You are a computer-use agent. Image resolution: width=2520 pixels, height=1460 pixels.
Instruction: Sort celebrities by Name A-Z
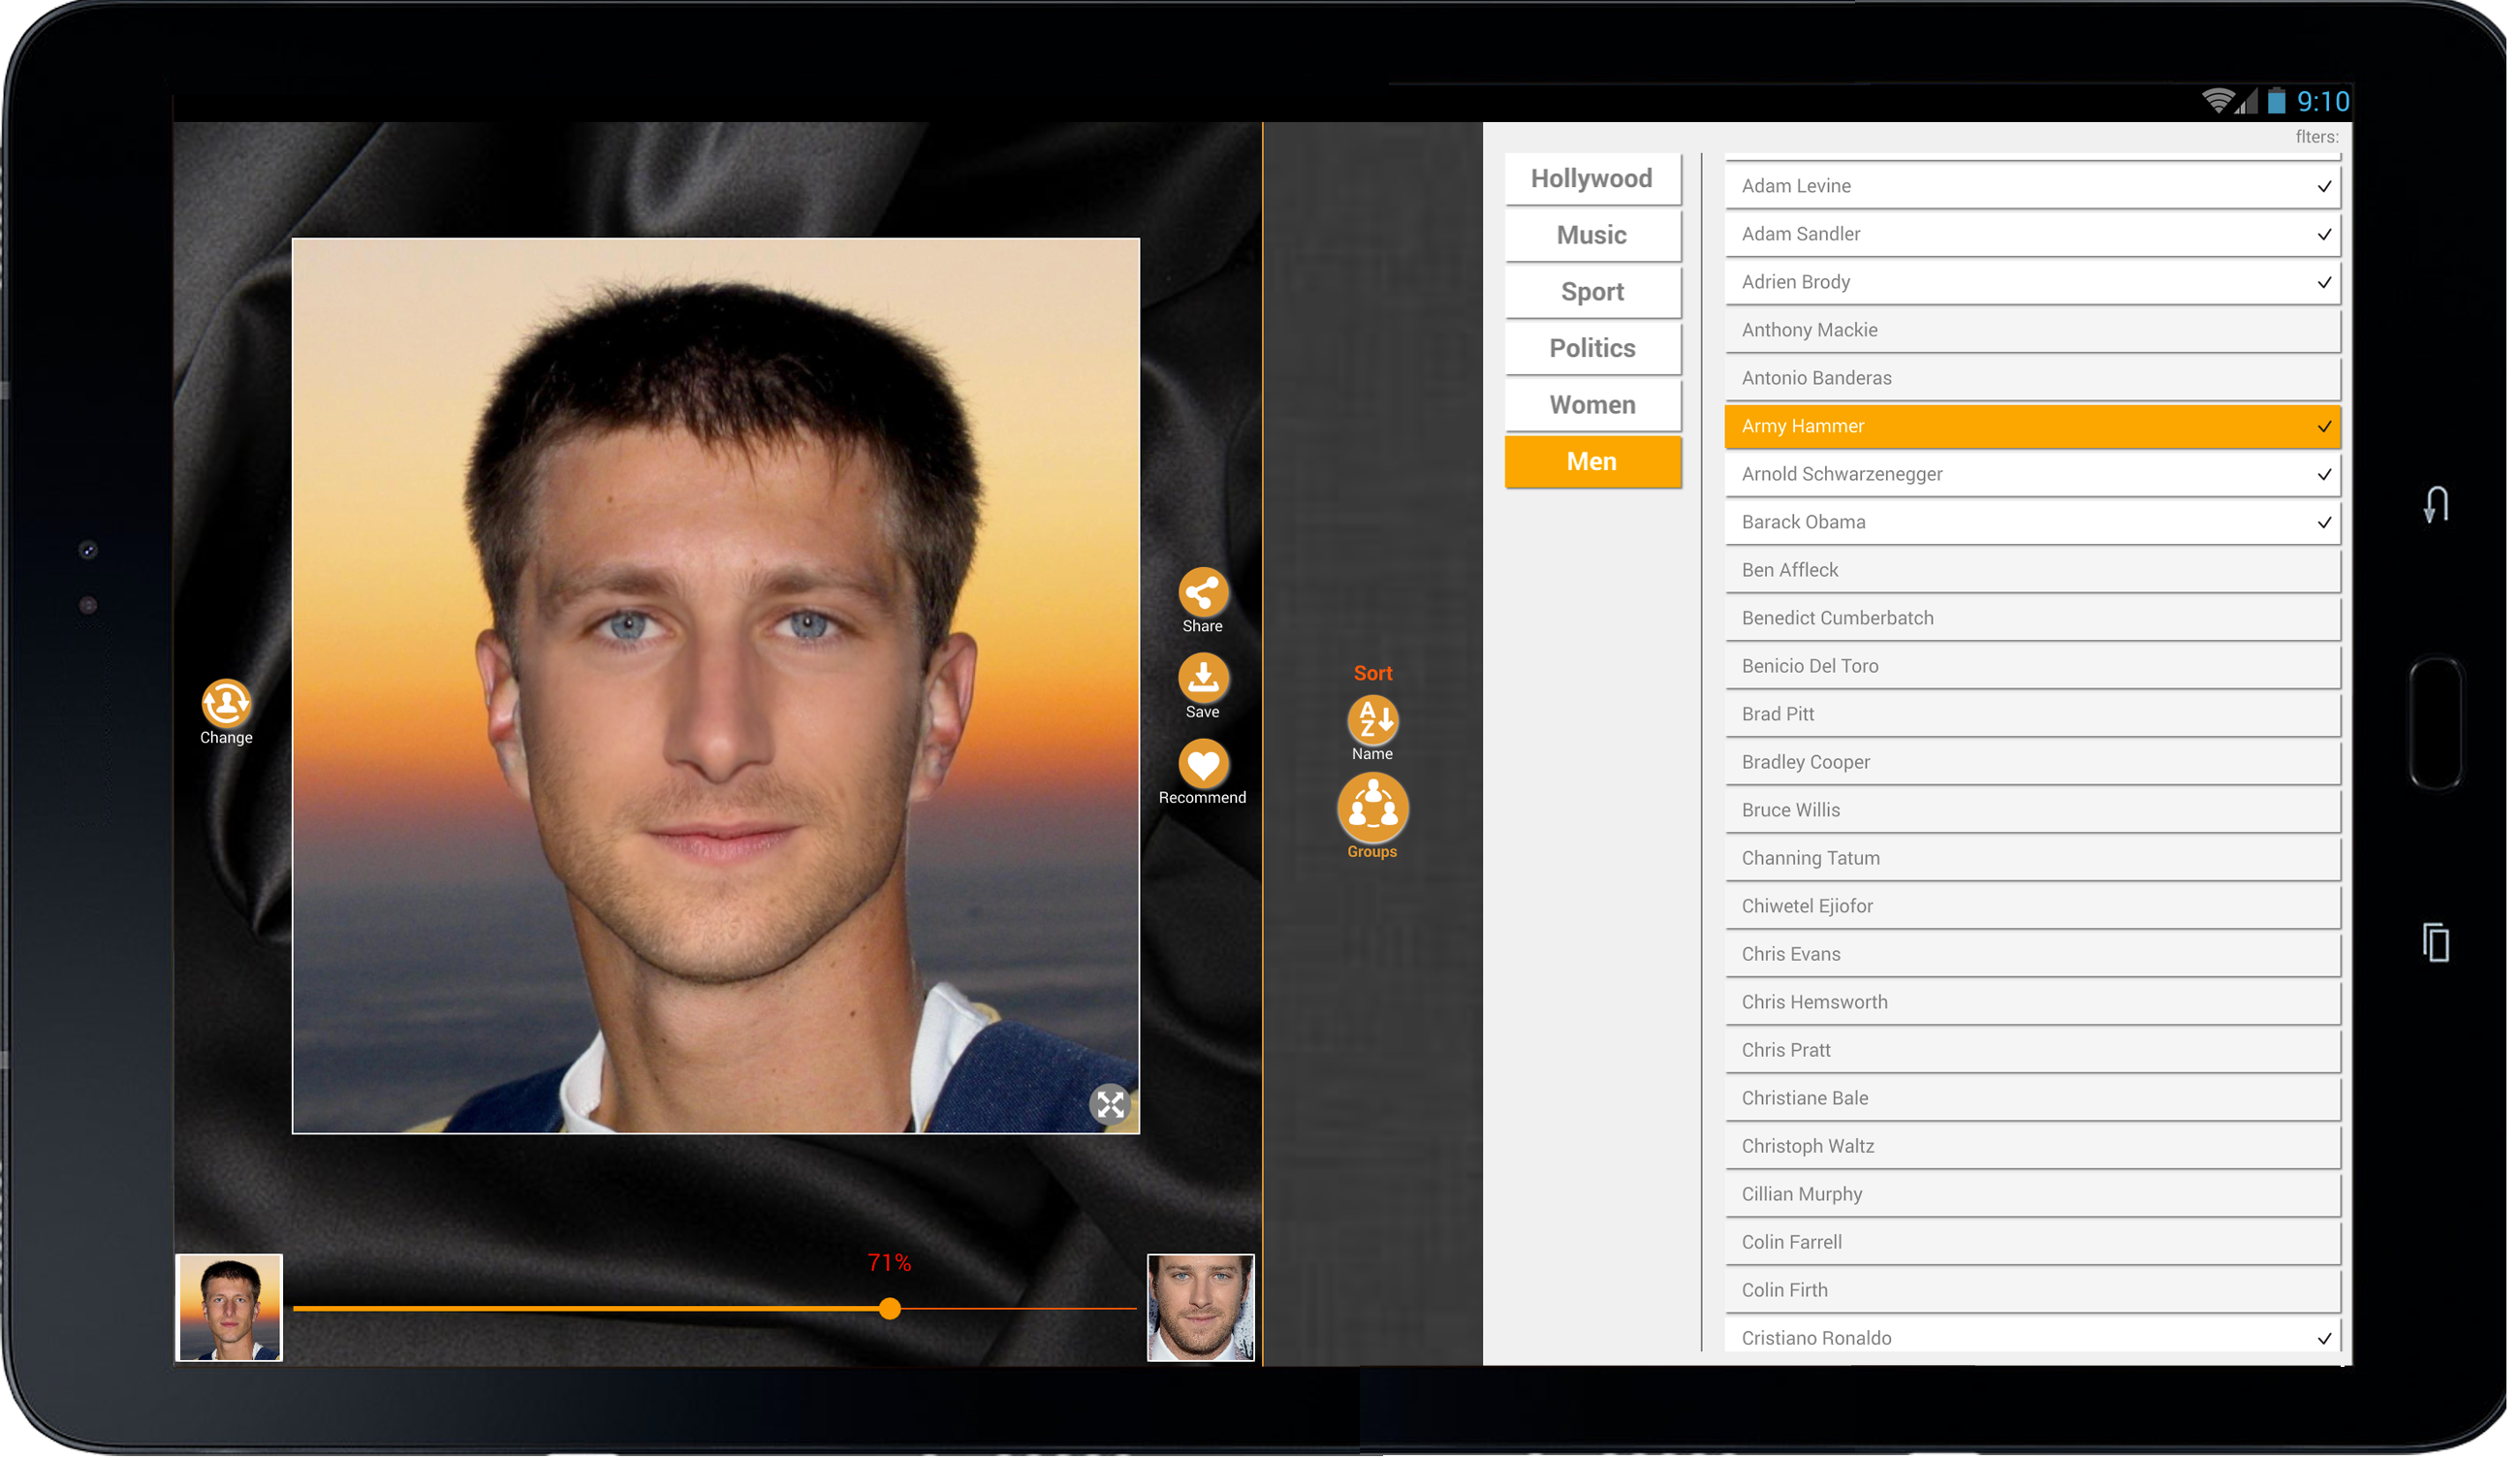click(x=1372, y=720)
